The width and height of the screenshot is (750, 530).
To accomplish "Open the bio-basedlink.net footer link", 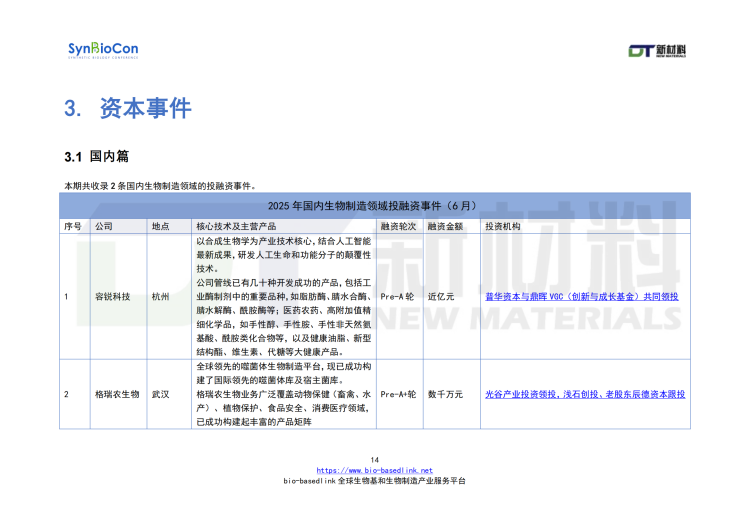I will [x=374, y=470].
